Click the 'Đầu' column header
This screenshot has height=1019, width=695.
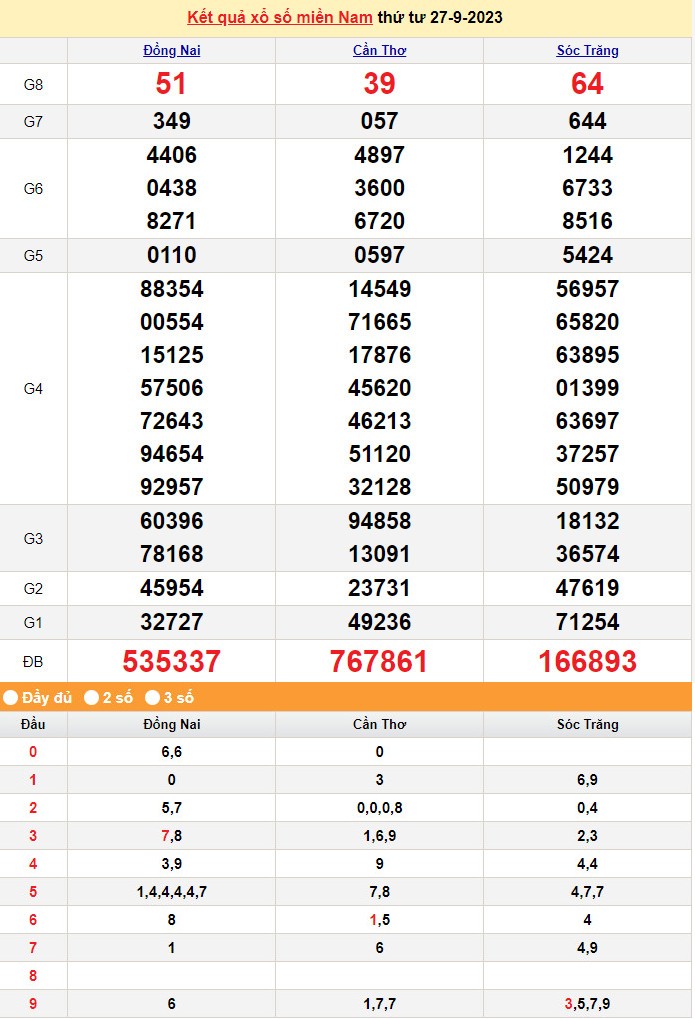[x=33, y=724]
